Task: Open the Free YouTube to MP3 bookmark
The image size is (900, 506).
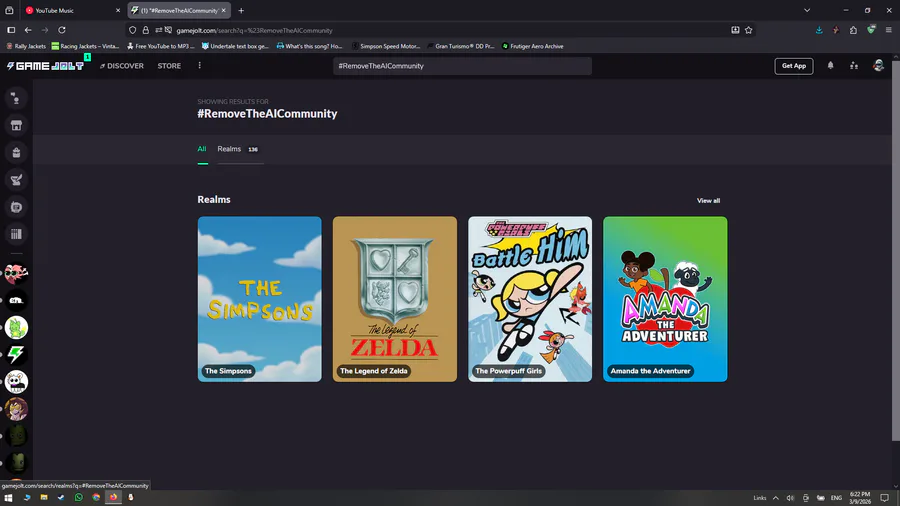Action: pyautogui.click(x=161, y=46)
